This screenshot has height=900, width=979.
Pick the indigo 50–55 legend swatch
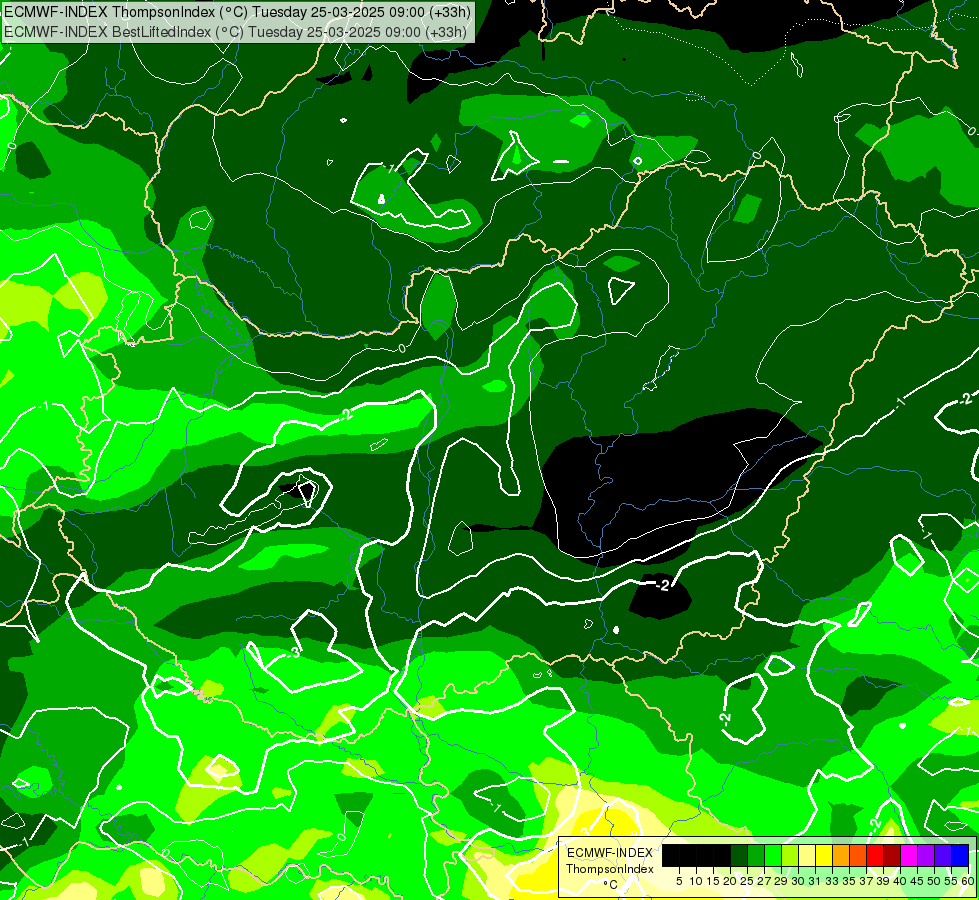(943, 856)
